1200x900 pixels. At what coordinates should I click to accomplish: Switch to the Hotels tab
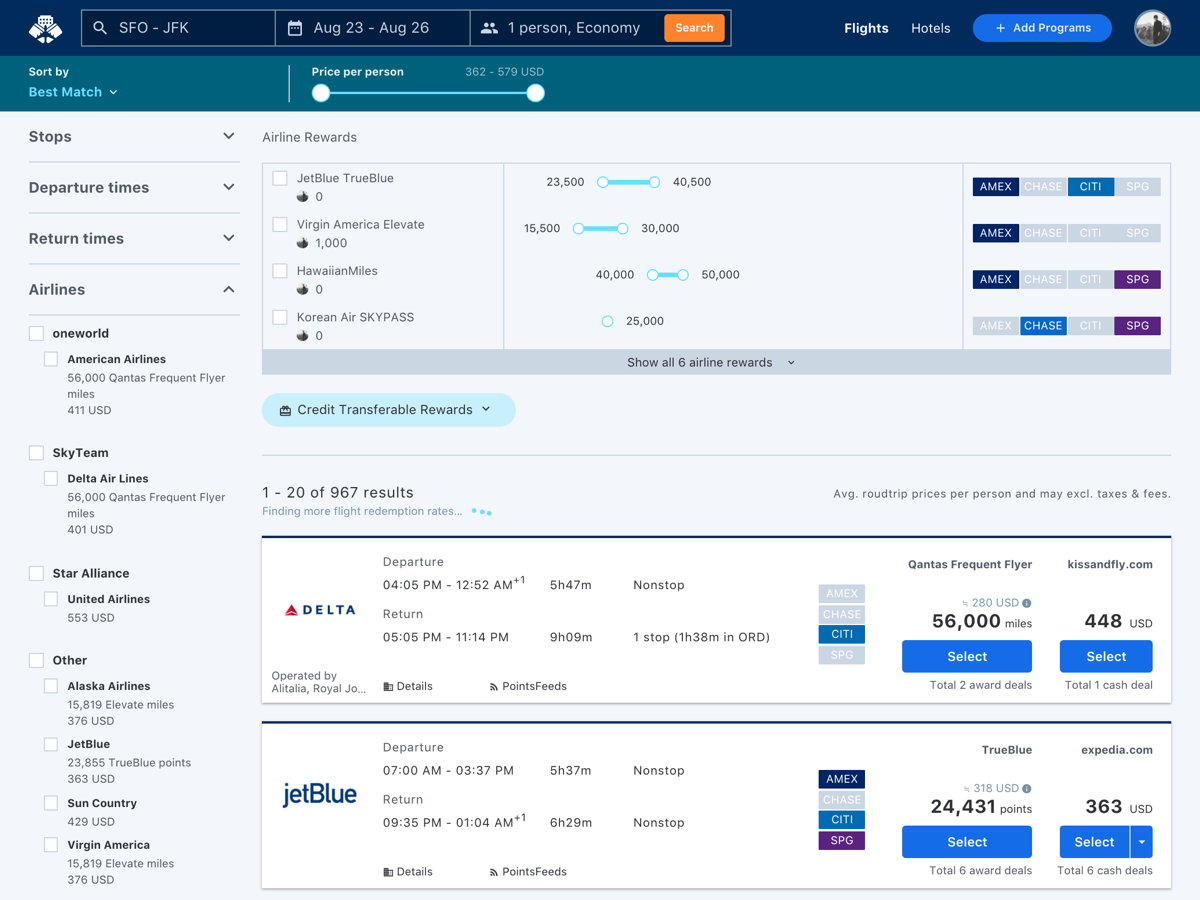(930, 28)
